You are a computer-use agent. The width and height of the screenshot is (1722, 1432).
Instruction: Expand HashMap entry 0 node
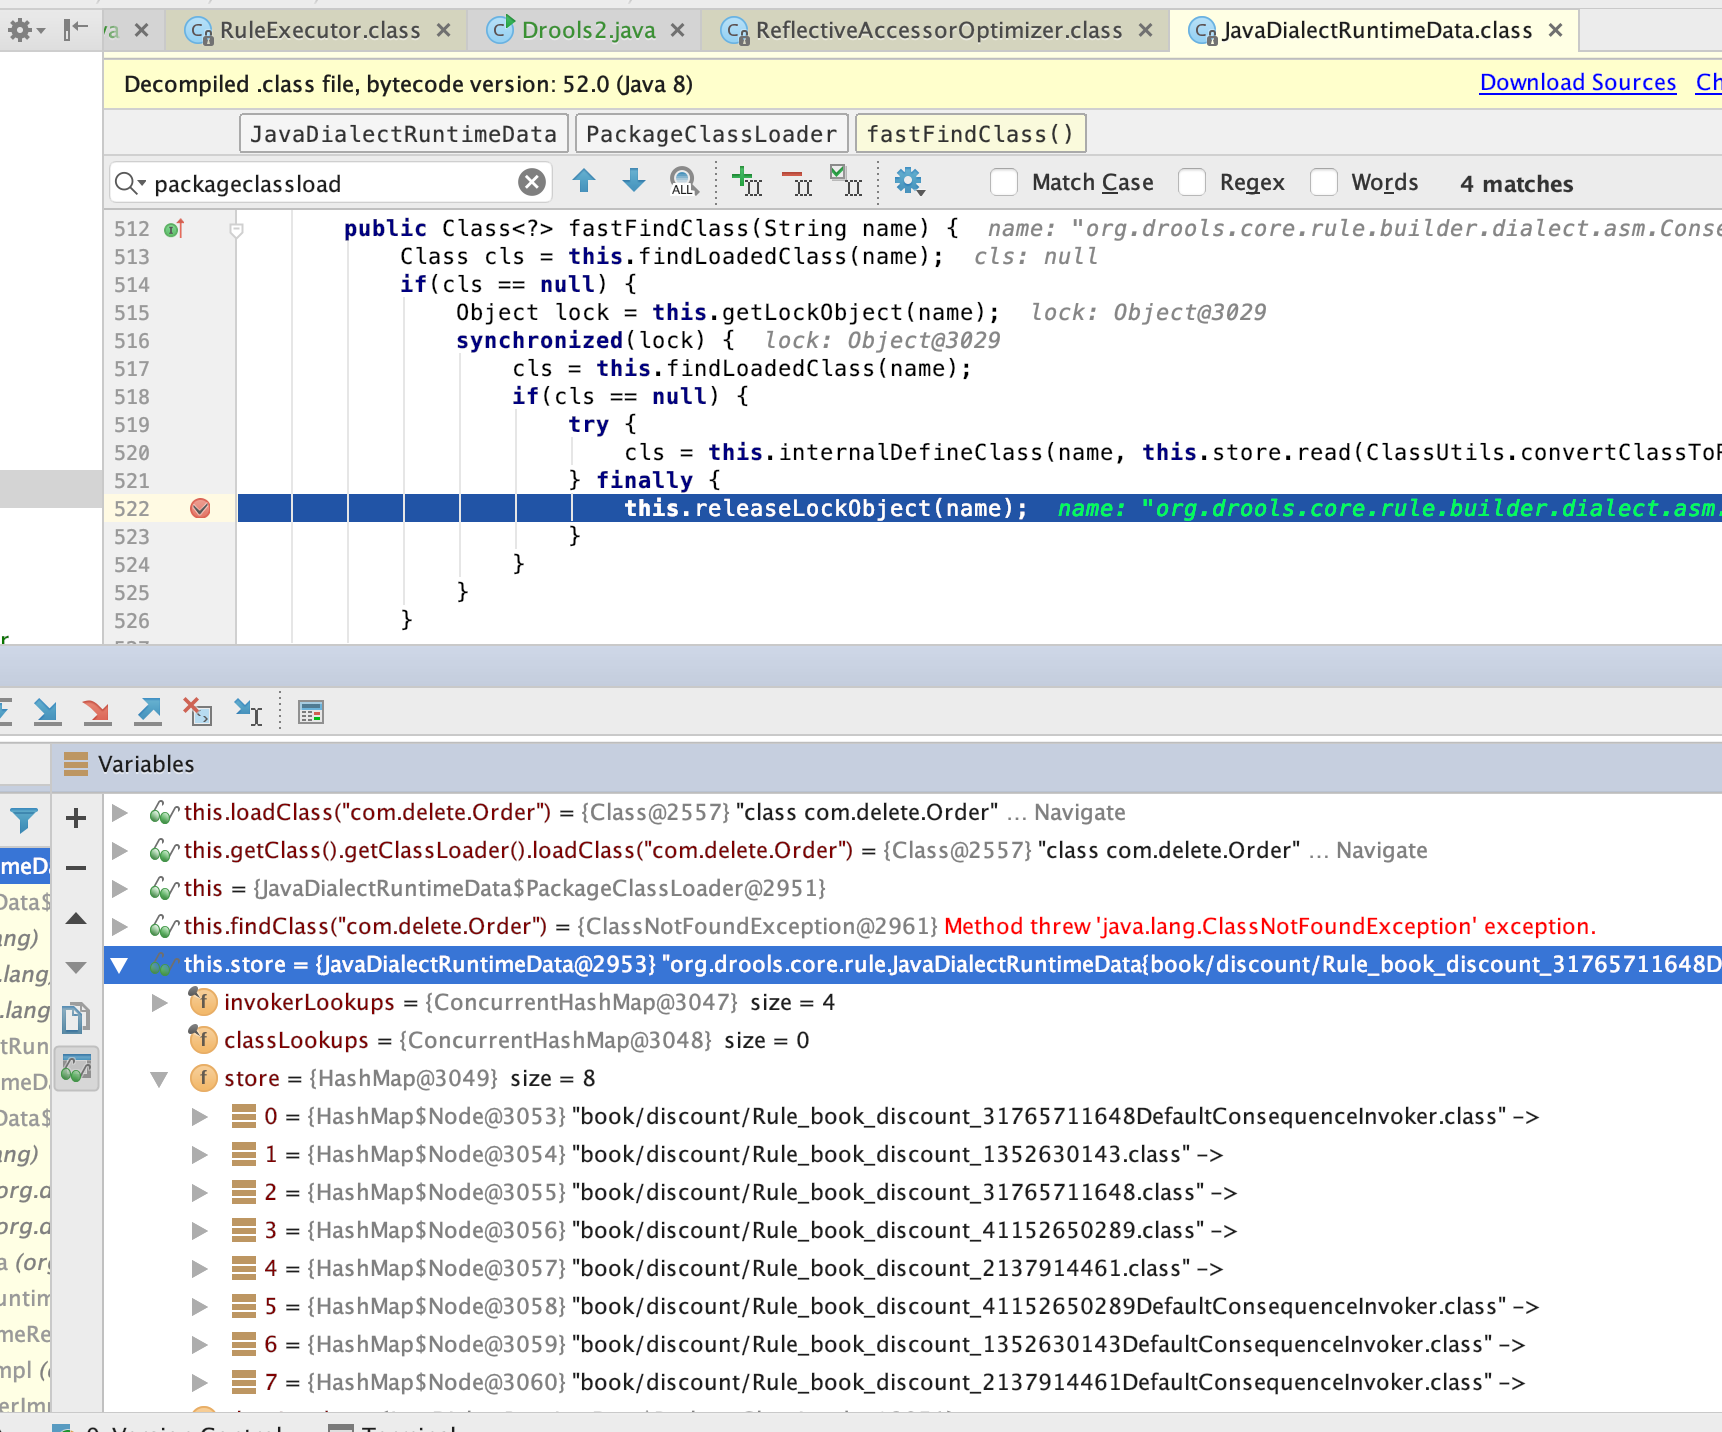(200, 1116)
